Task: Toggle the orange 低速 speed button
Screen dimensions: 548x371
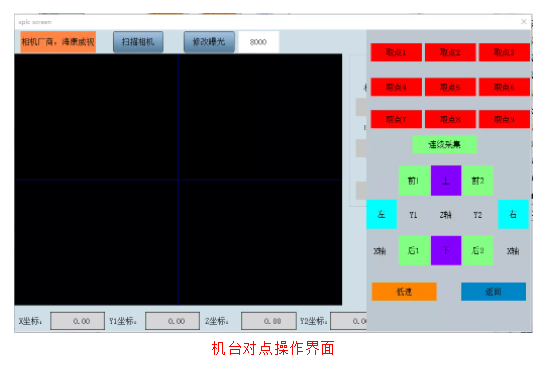Action: pyautogui.click(x=404, y=292)
